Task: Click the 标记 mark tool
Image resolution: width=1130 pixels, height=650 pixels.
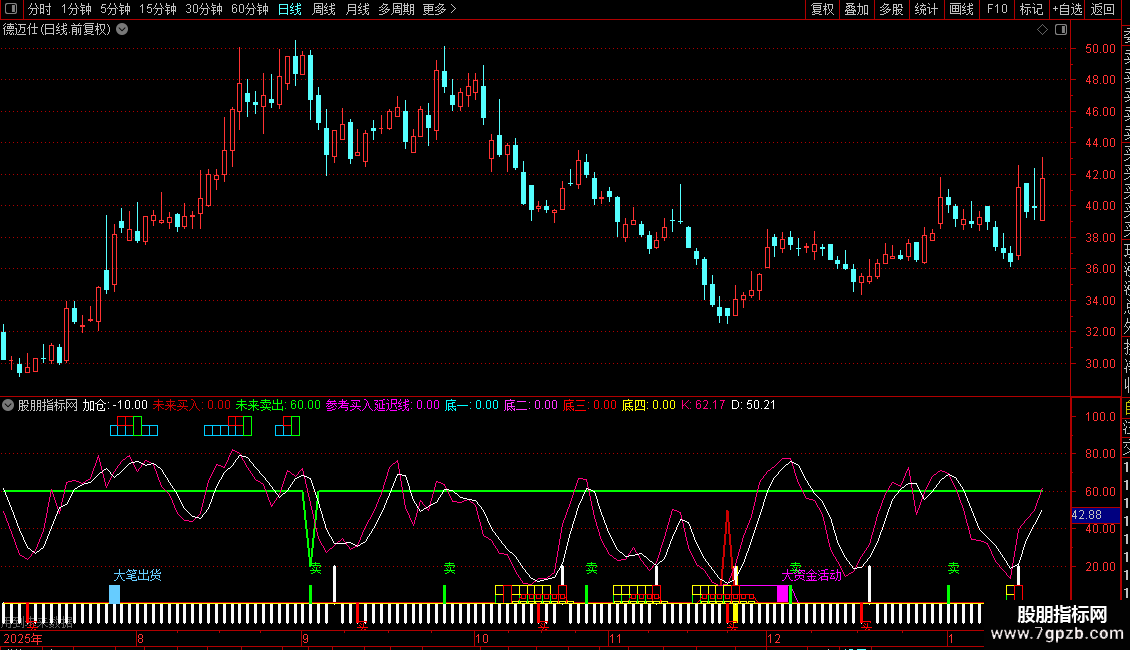Action: click(1031, 9)
